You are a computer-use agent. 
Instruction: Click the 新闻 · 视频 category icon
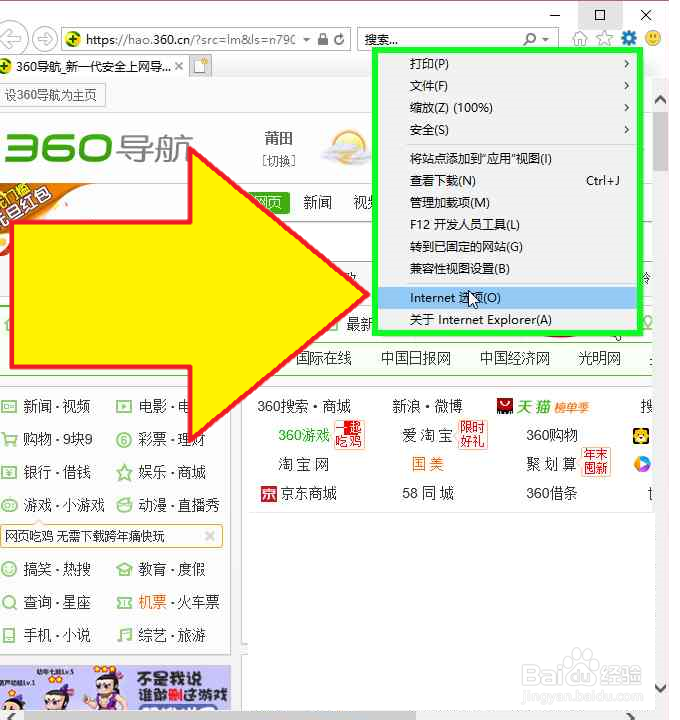click(9, 406)
